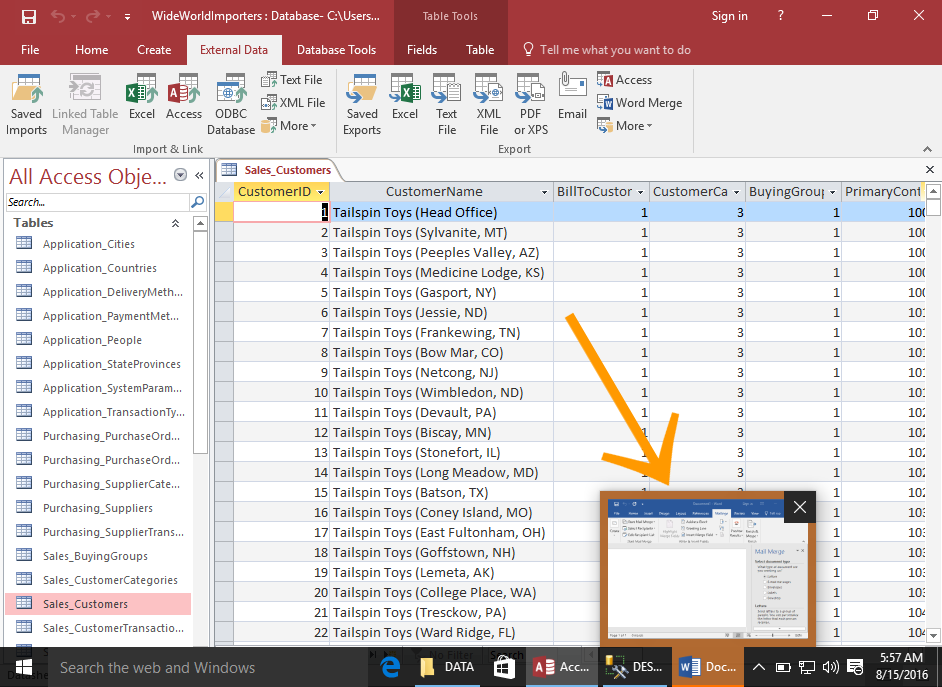Viewport: 942px width, 687px height.
Task: Export to XML File
Action: coord(488,105)
